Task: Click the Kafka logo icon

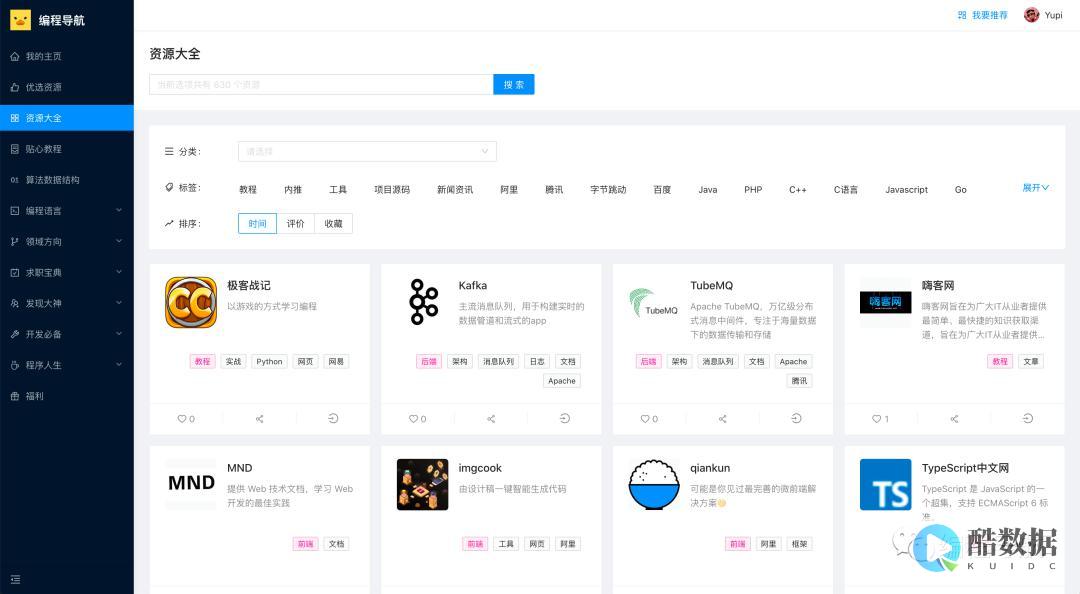Action: tap(423, 302)
